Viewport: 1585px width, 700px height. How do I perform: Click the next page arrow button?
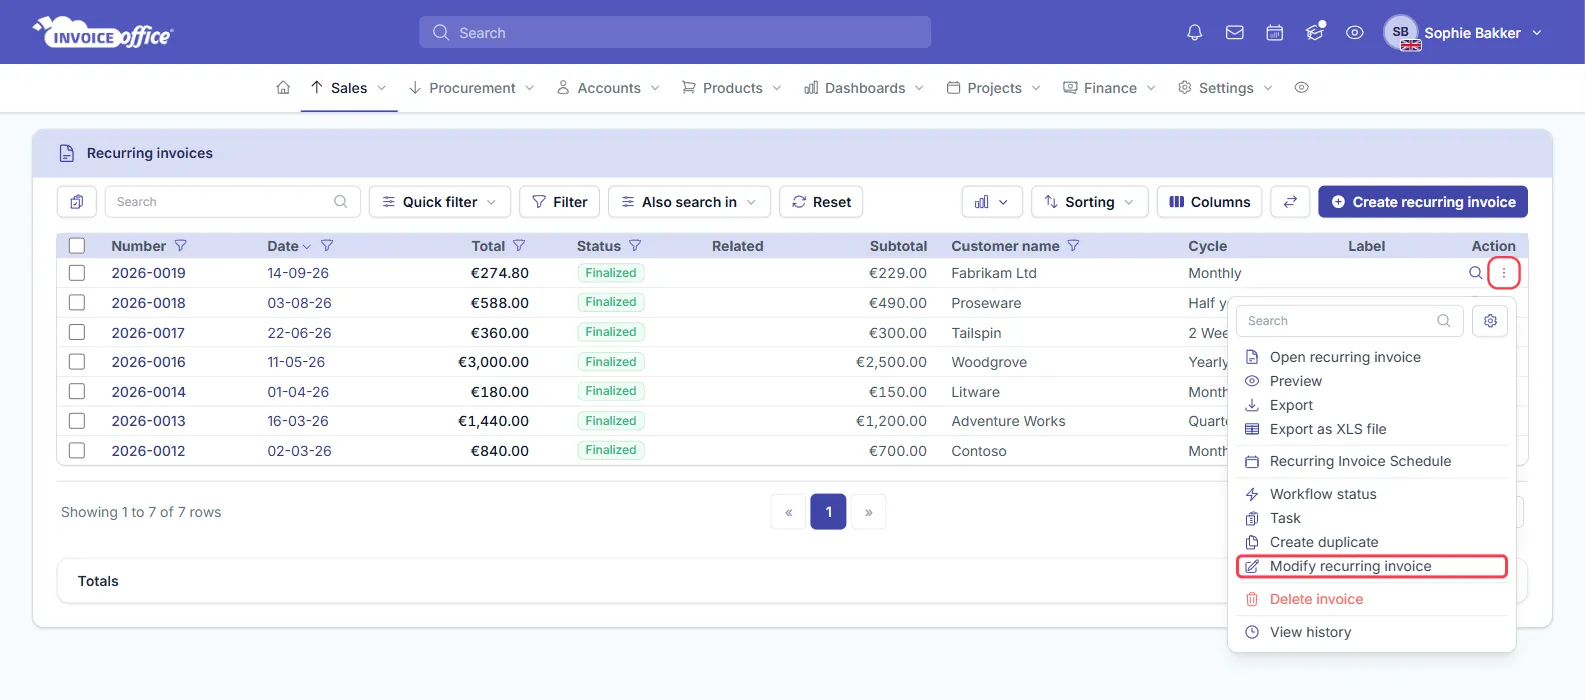(868, 512)
